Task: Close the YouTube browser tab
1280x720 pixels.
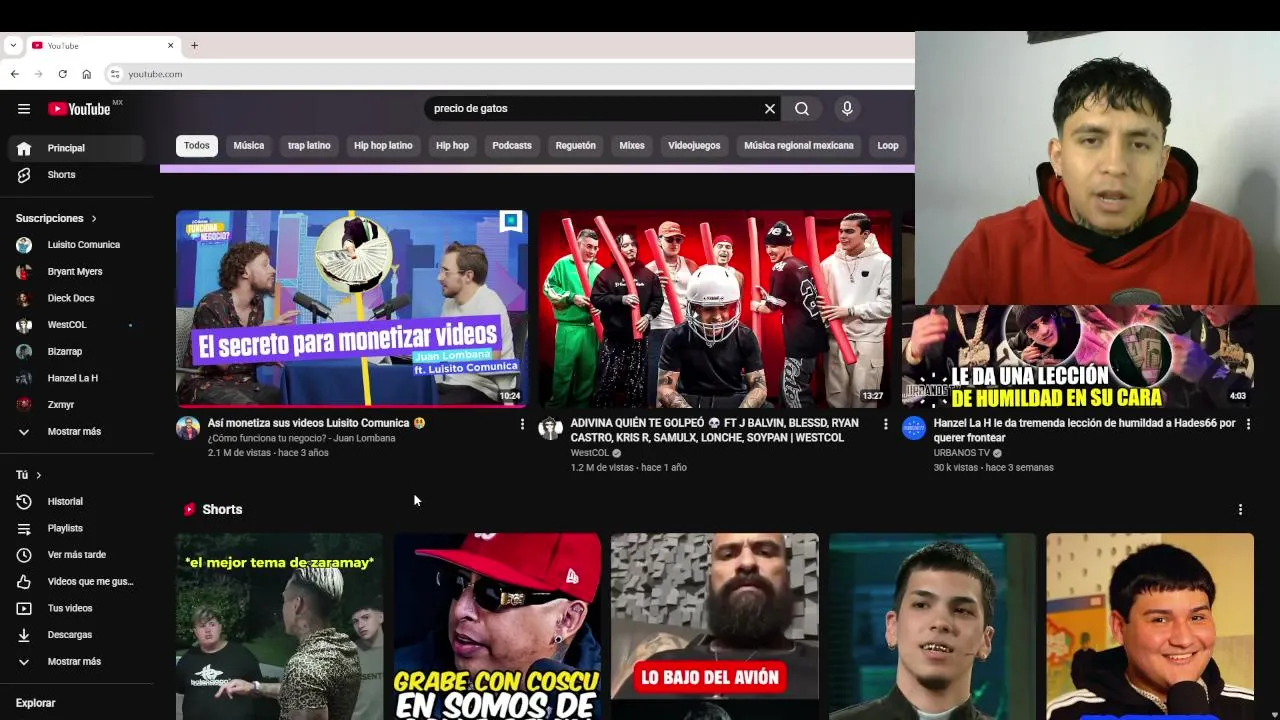Action: (170, 45)
